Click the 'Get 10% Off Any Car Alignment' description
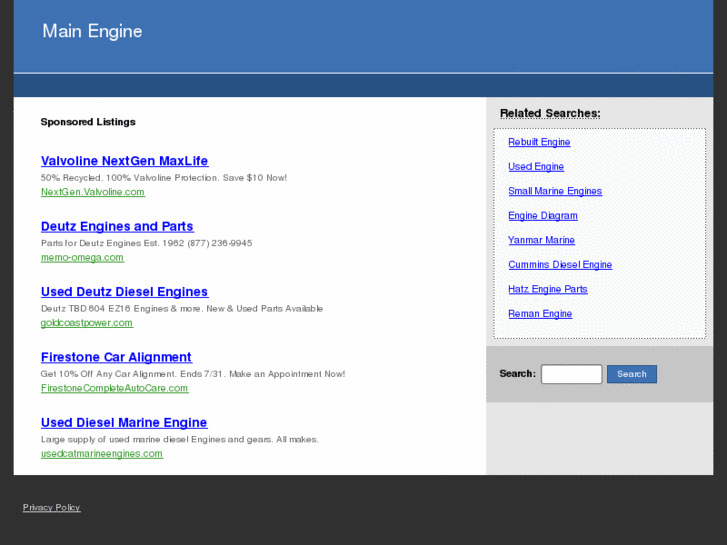 point(193,374)
